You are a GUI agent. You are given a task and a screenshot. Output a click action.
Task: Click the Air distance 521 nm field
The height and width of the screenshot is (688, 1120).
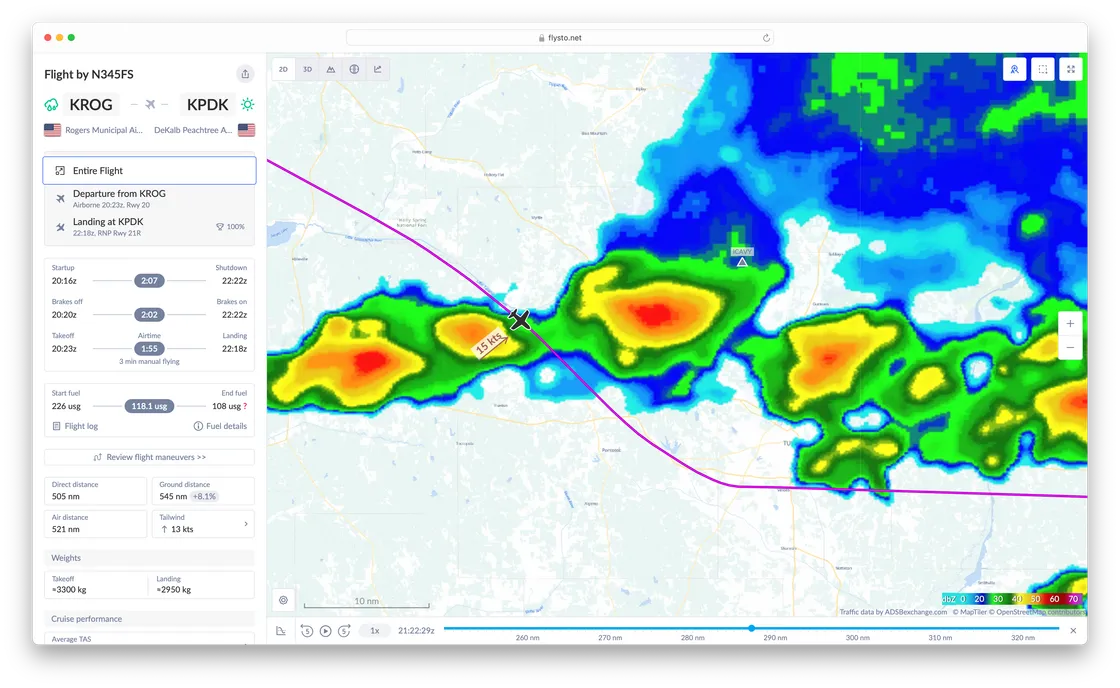pyautogui.click(x=96, y=524)
